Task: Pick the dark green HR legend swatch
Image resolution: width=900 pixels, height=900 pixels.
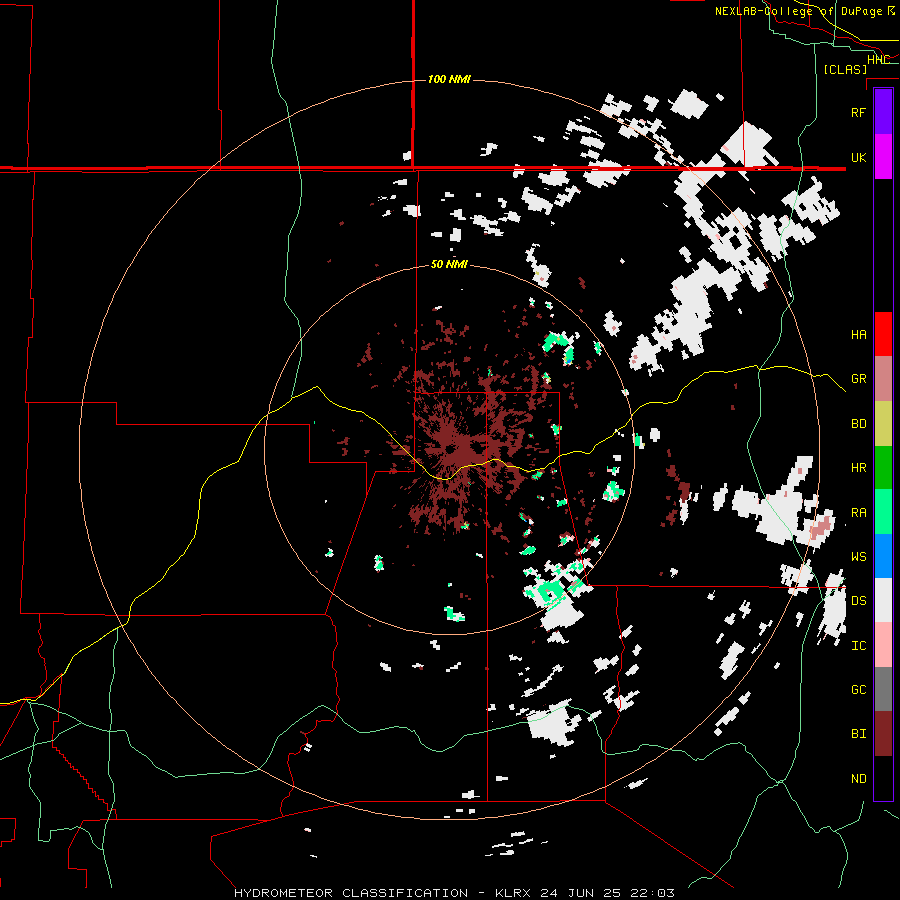Action: point(883,467)
